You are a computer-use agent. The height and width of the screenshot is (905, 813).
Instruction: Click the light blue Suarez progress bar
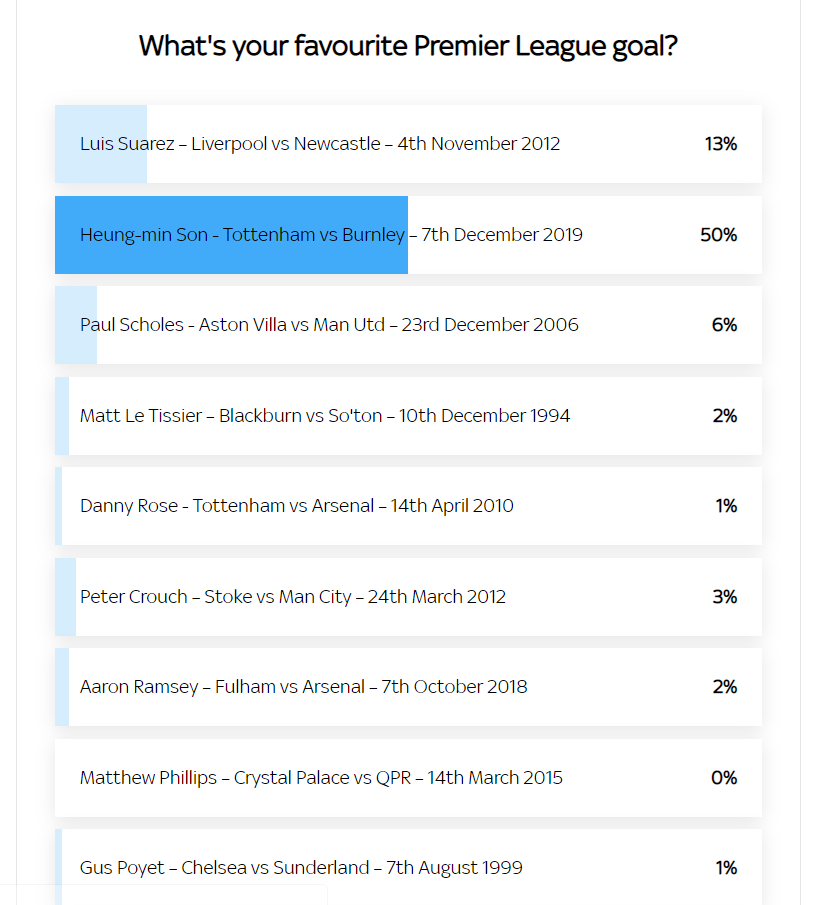tap(101, 144)
